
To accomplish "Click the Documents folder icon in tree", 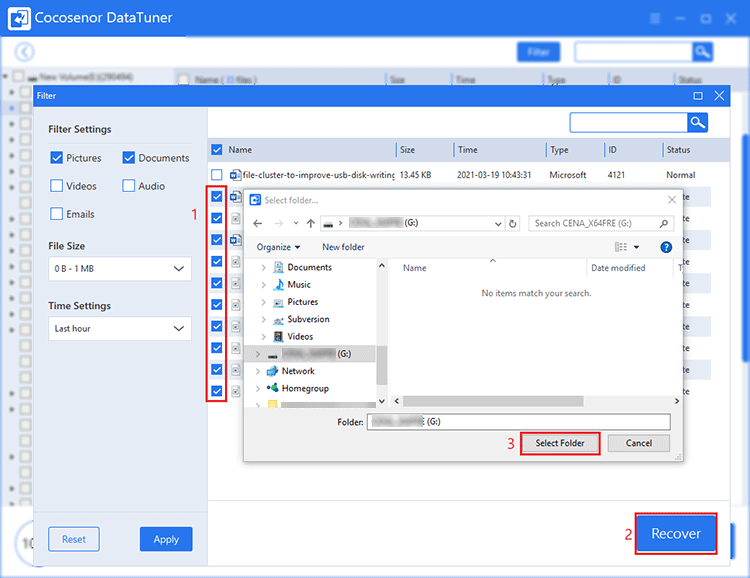I will (x=278, y=267).
